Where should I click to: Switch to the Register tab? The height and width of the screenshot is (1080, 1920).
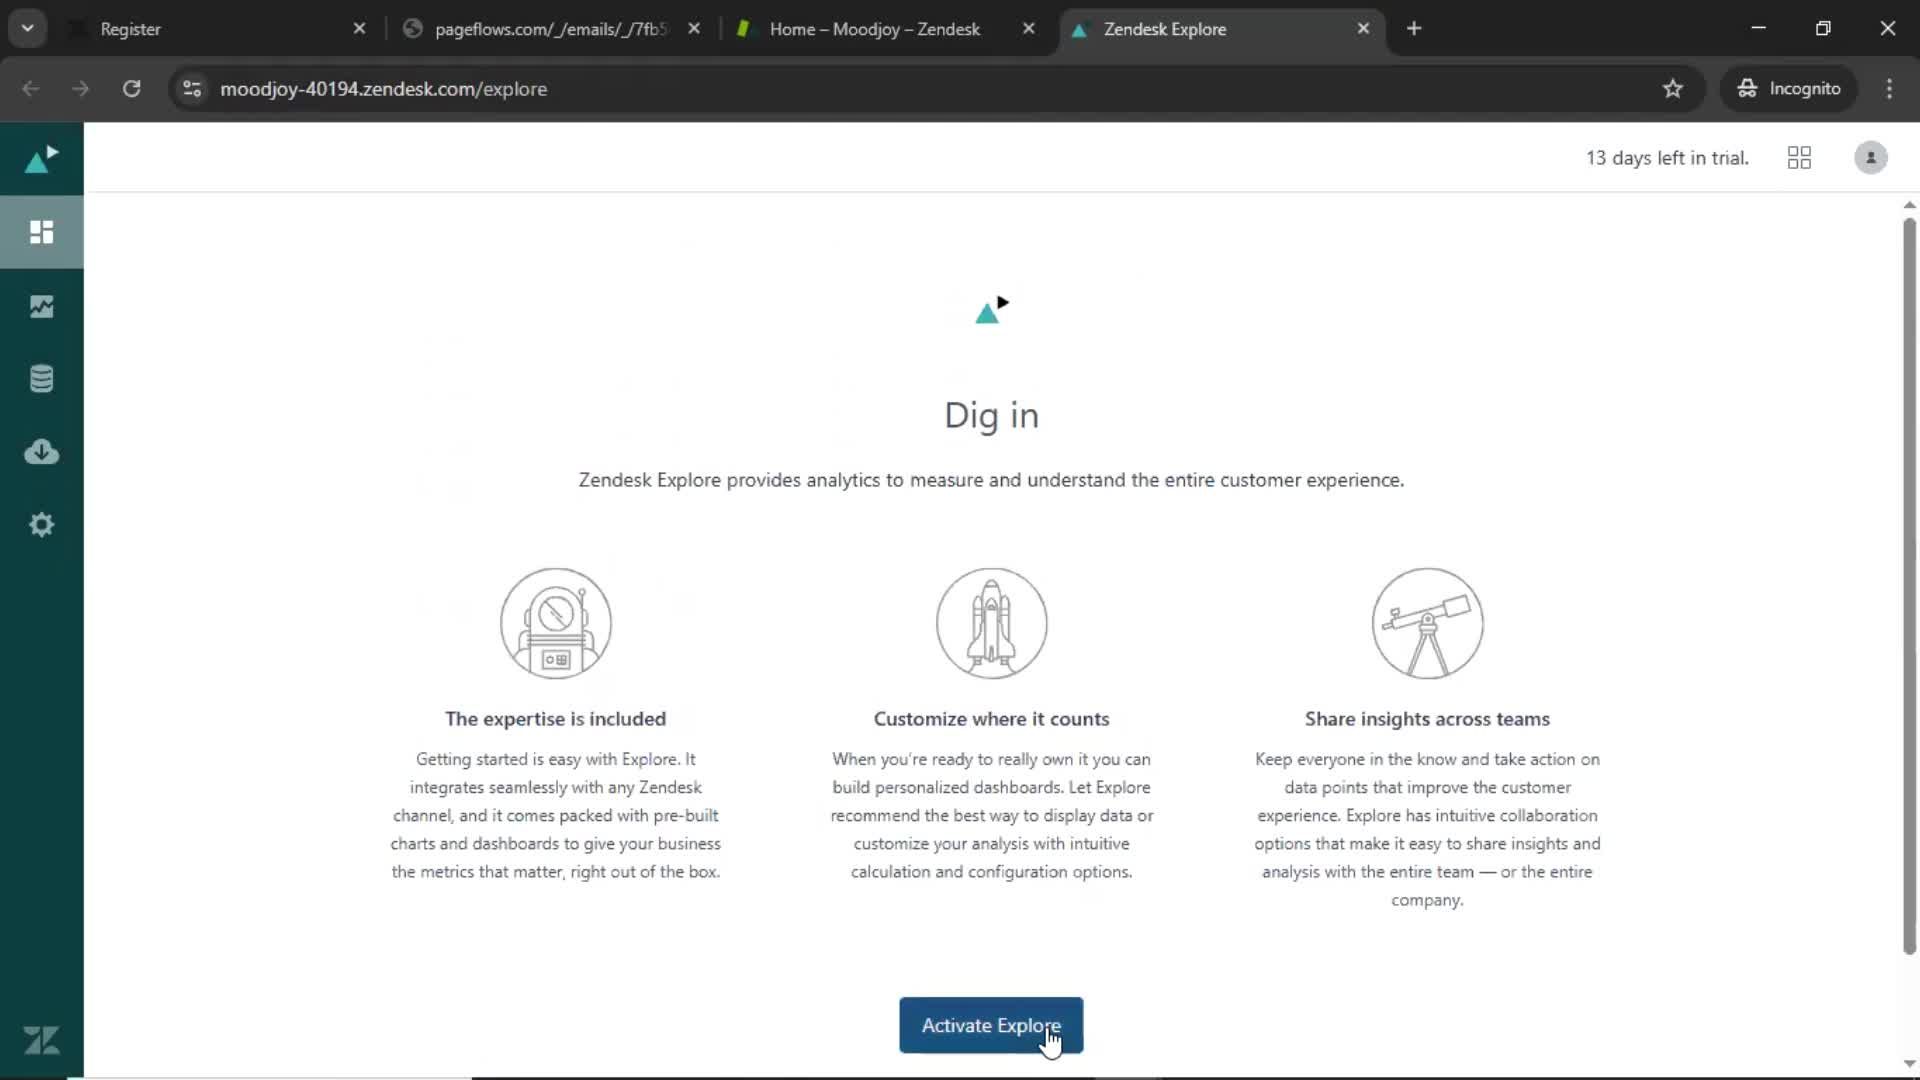point(215,29)
